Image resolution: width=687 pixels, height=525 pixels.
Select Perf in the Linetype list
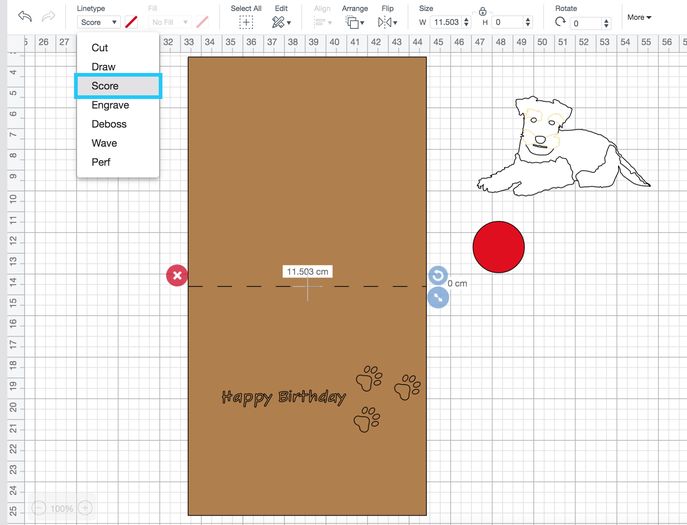click(101, 162)
